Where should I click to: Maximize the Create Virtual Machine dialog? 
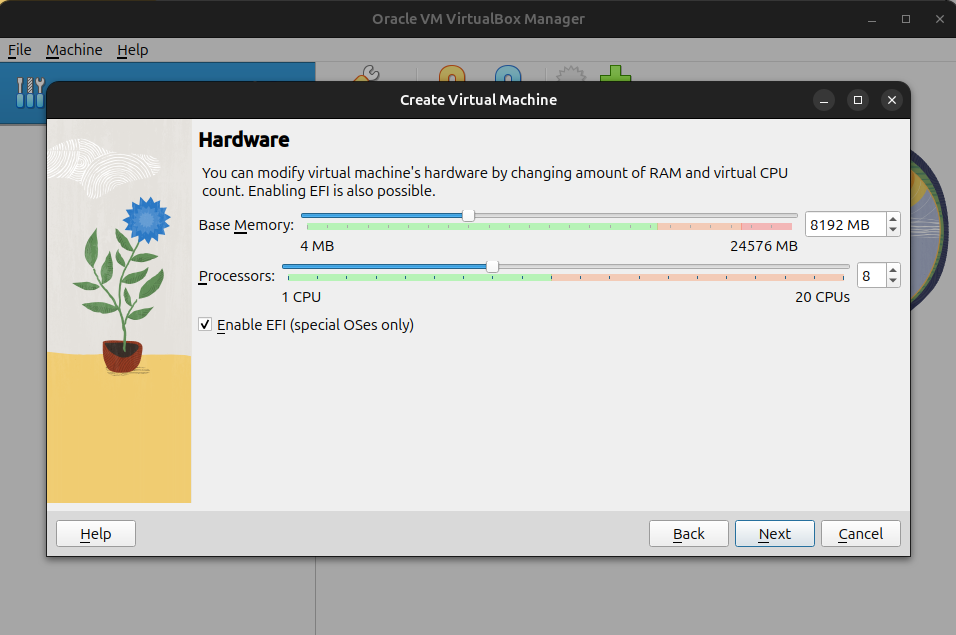858,100
